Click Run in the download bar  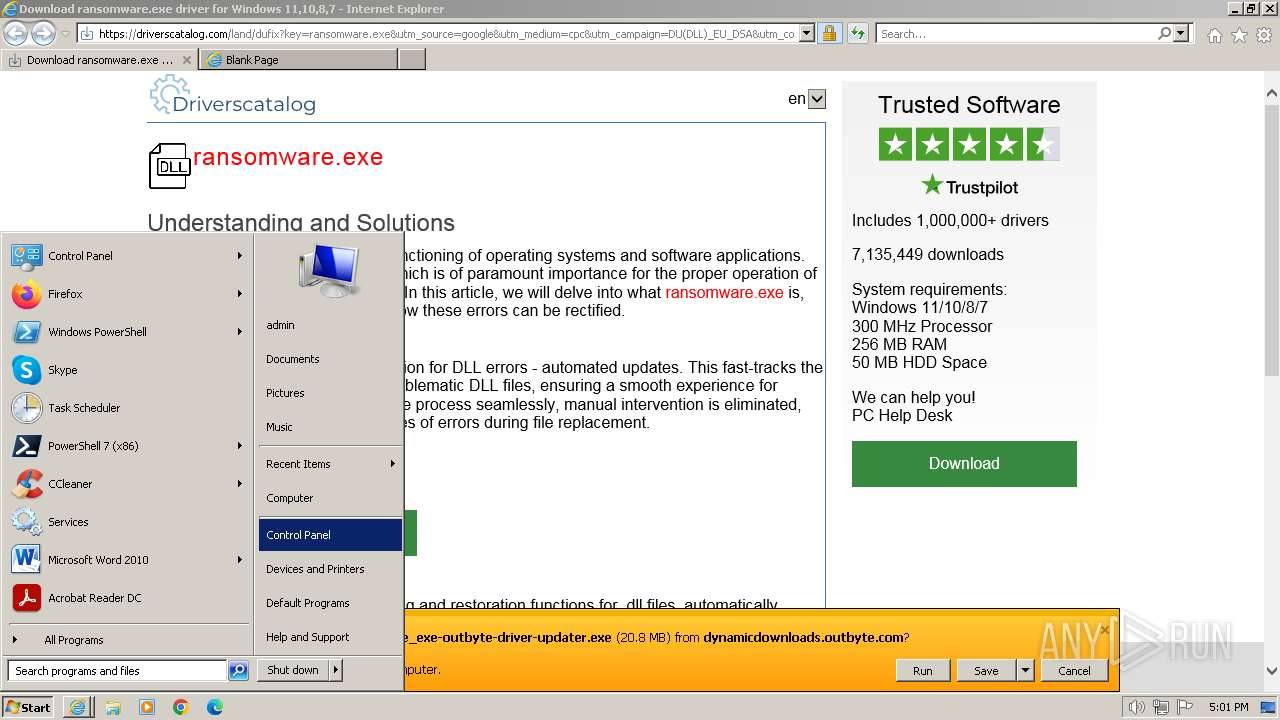click(922, 670)
